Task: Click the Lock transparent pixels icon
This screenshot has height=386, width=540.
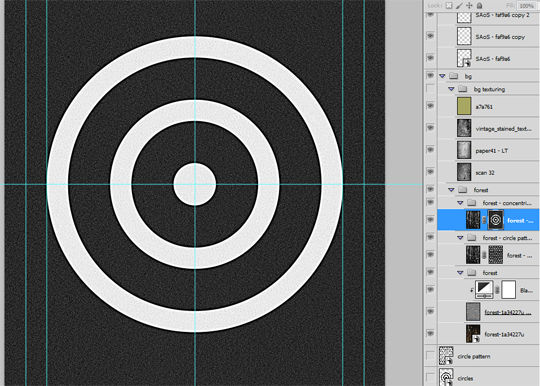Action: 449,5
